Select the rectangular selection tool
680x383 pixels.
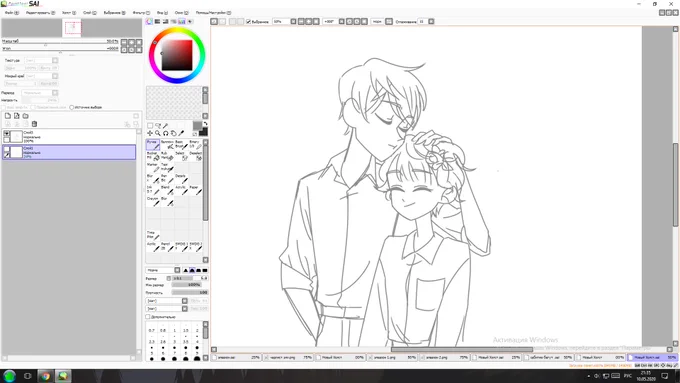(150, 125)
